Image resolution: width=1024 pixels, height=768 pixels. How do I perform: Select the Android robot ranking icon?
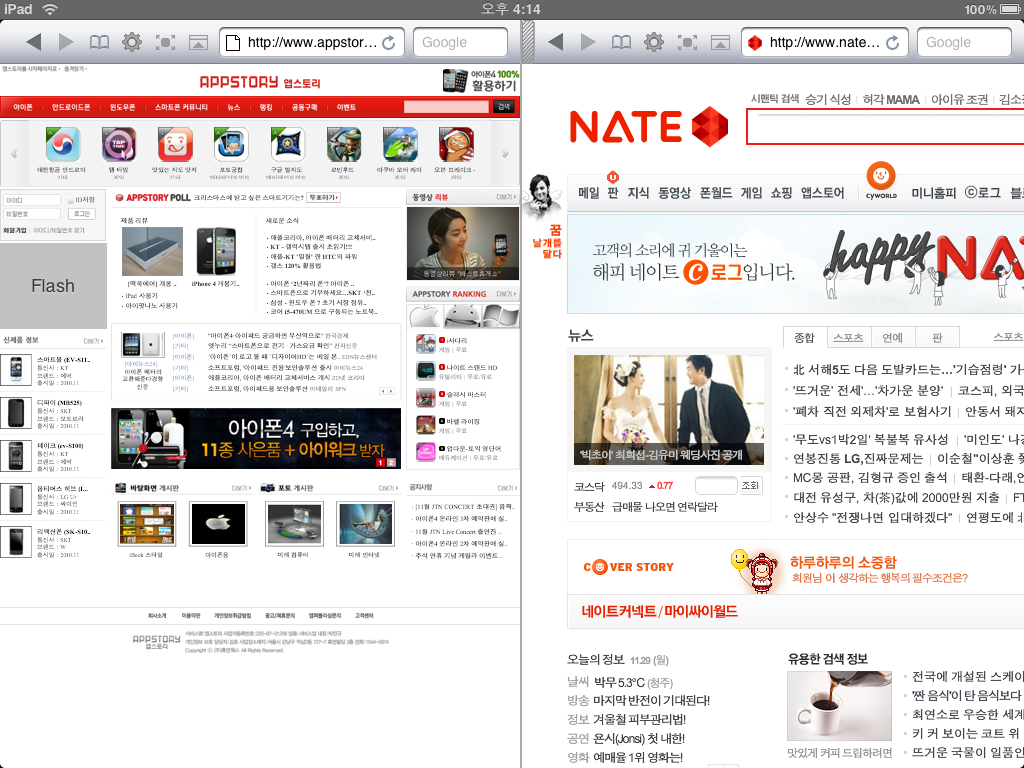click(x=462, y=317)
